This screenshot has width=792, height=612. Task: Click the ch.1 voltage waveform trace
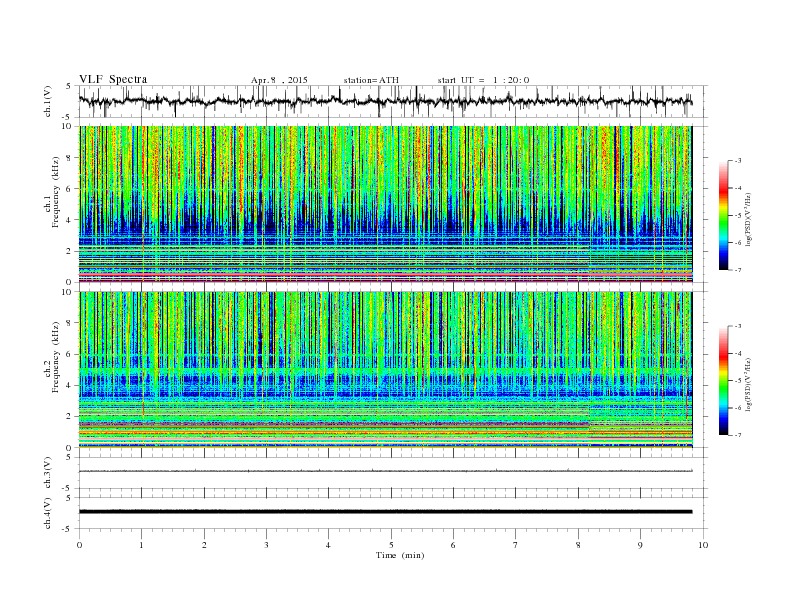[385, 101]
